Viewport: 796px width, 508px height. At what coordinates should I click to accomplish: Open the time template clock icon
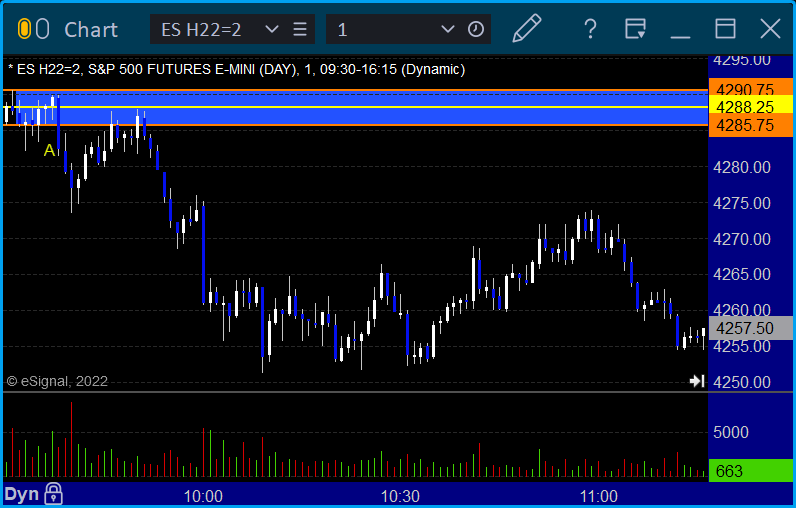click(x=476, y=29)
